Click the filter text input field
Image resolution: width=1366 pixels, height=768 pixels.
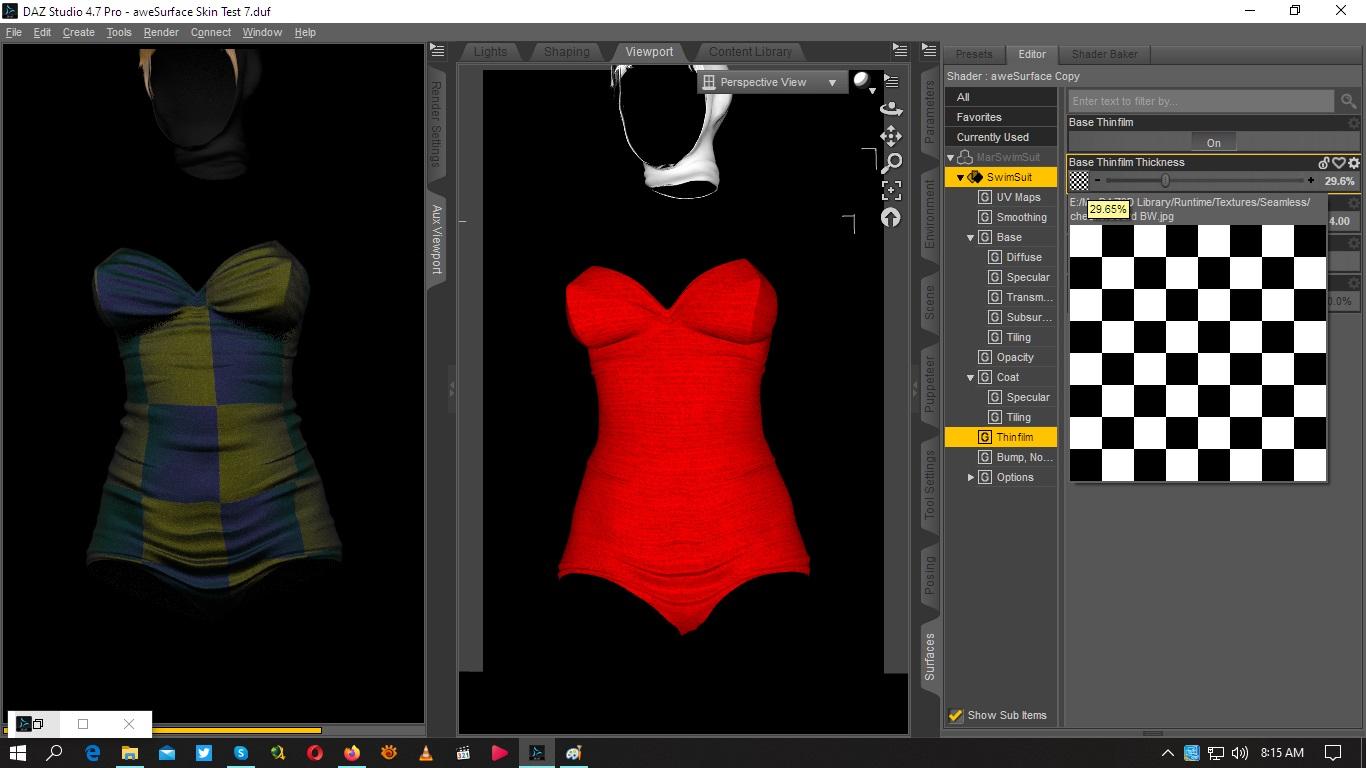click(1200, 101)
